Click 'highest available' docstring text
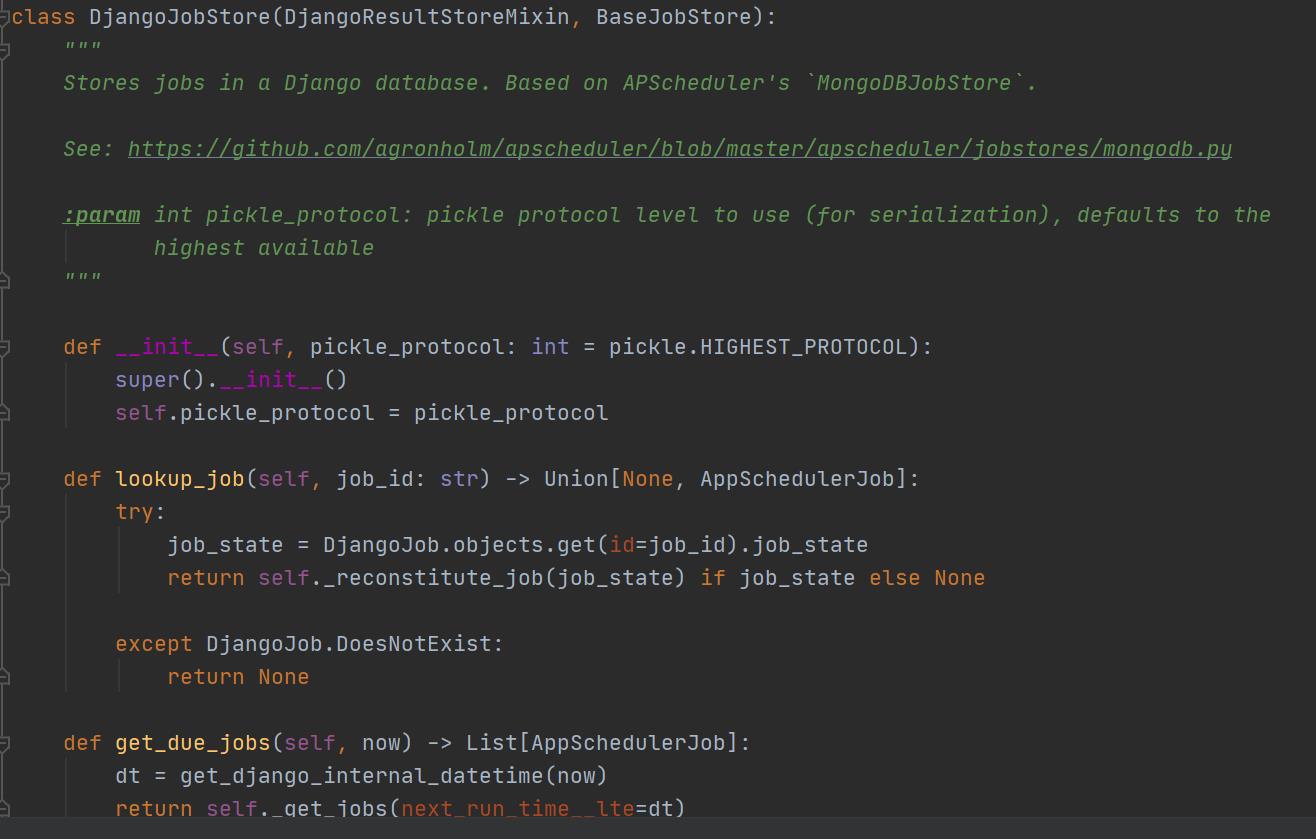 pos(264,248)
